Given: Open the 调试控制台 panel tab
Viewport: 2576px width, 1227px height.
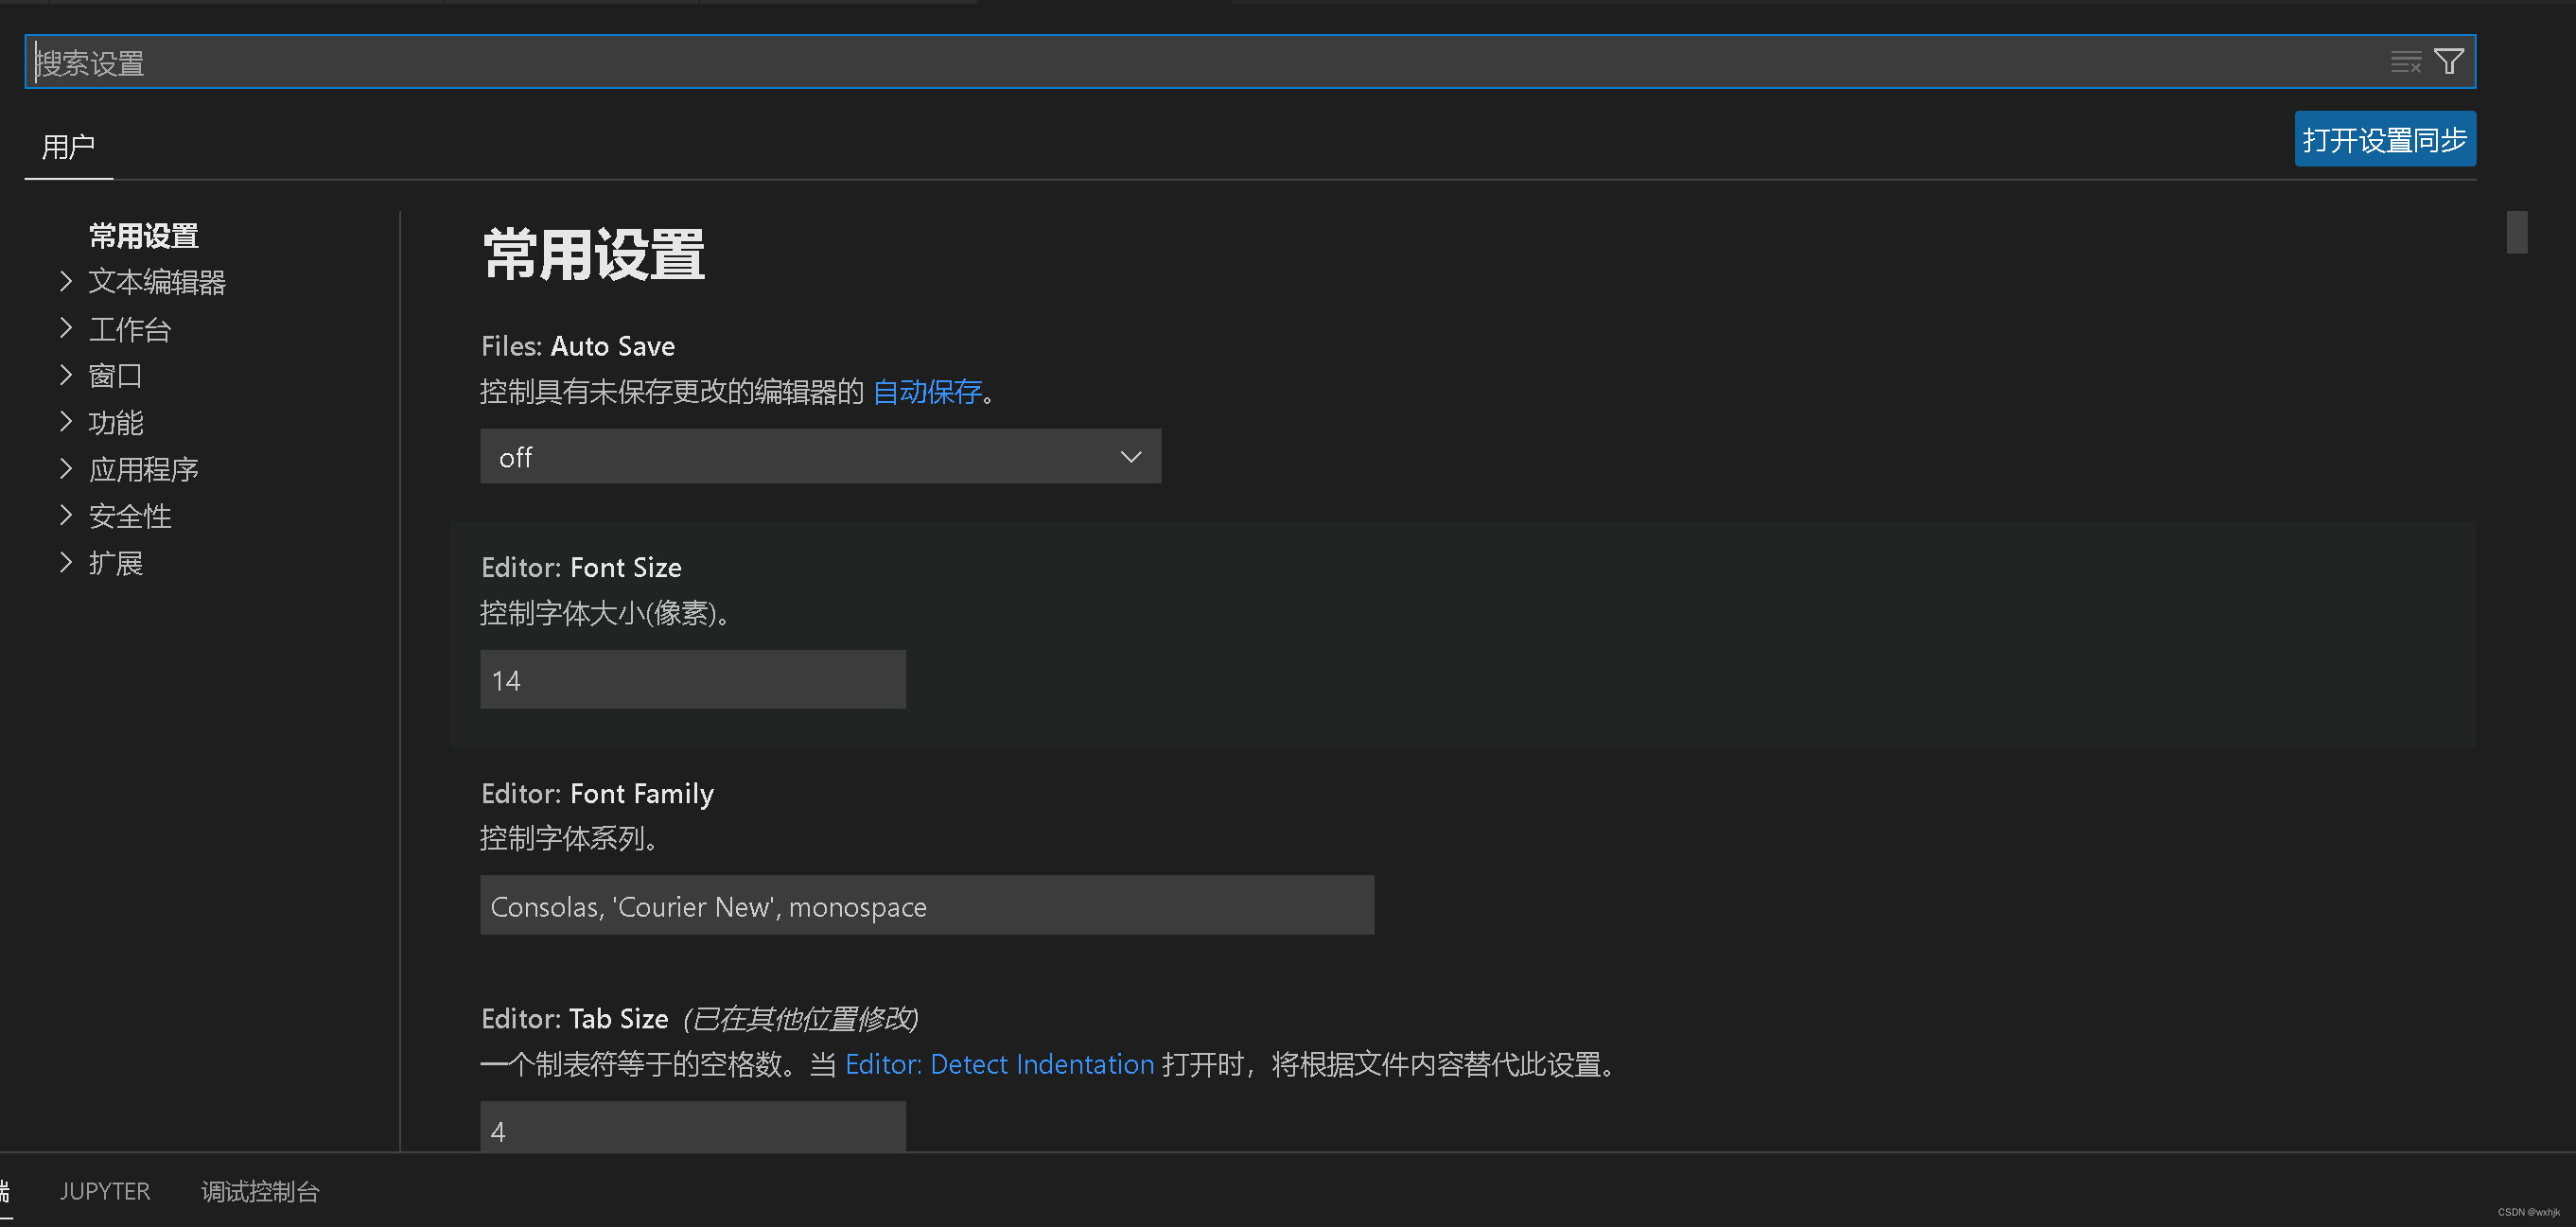Looking at the screenshot, I should click(260, 1191).
